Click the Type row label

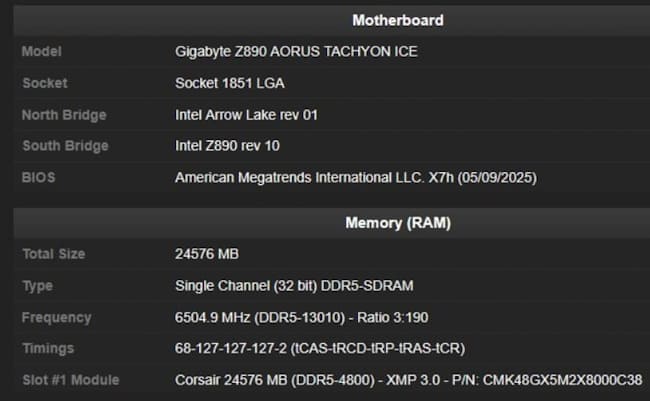pos(38,286)
